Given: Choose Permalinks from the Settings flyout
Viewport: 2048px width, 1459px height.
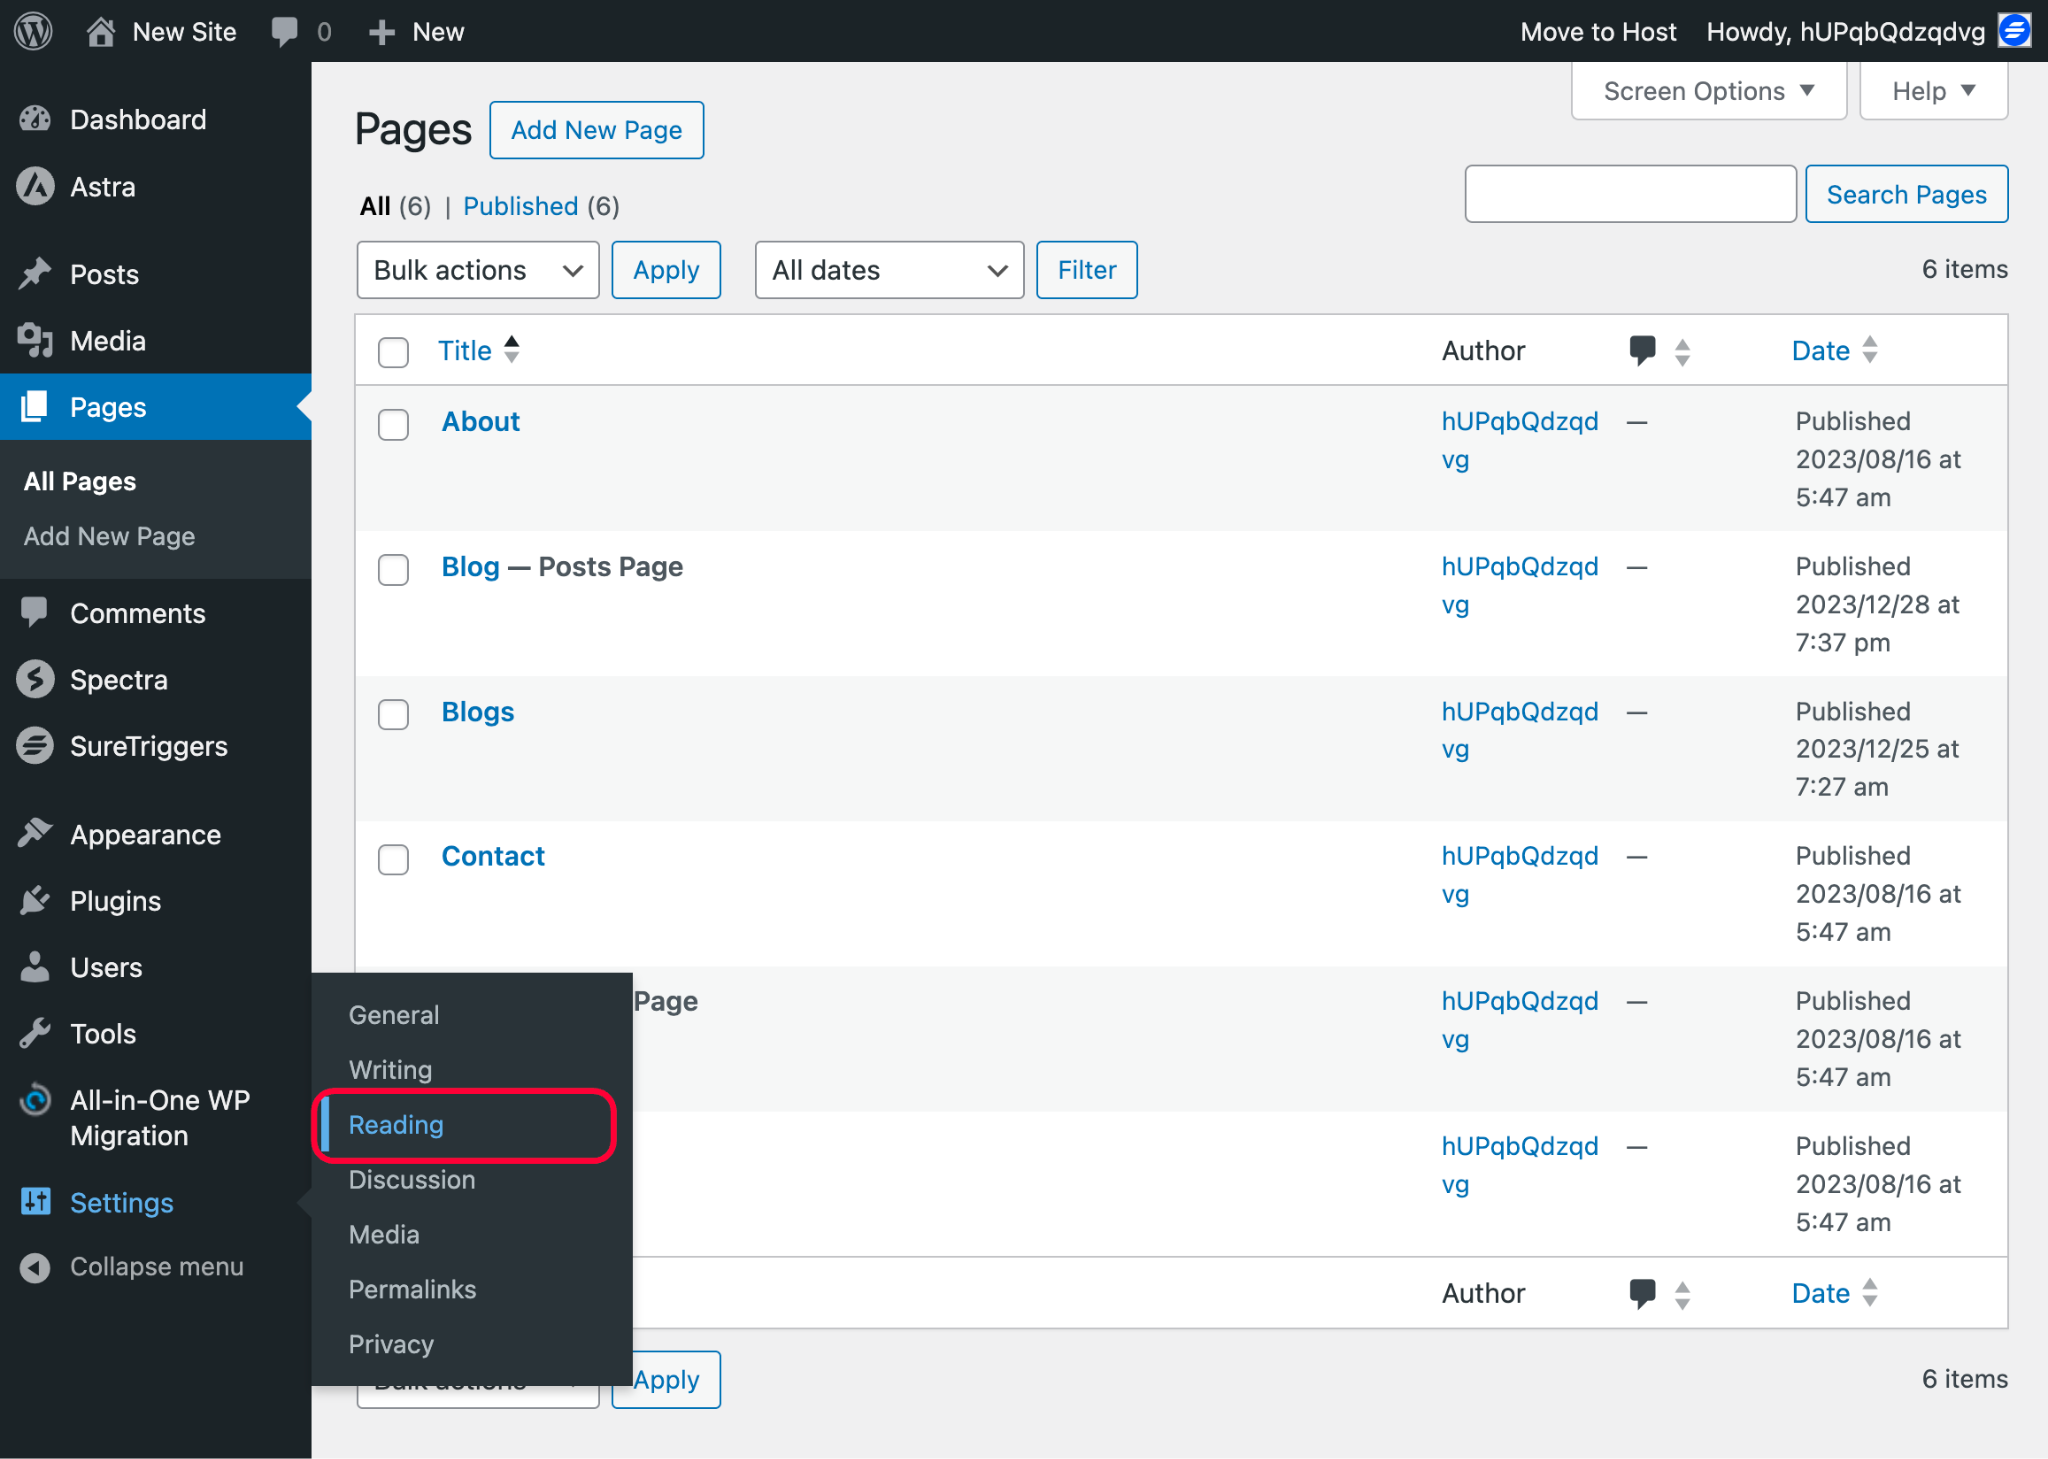Looking at the screenshot, I should pyautogui.click(x=412, y=1290).
